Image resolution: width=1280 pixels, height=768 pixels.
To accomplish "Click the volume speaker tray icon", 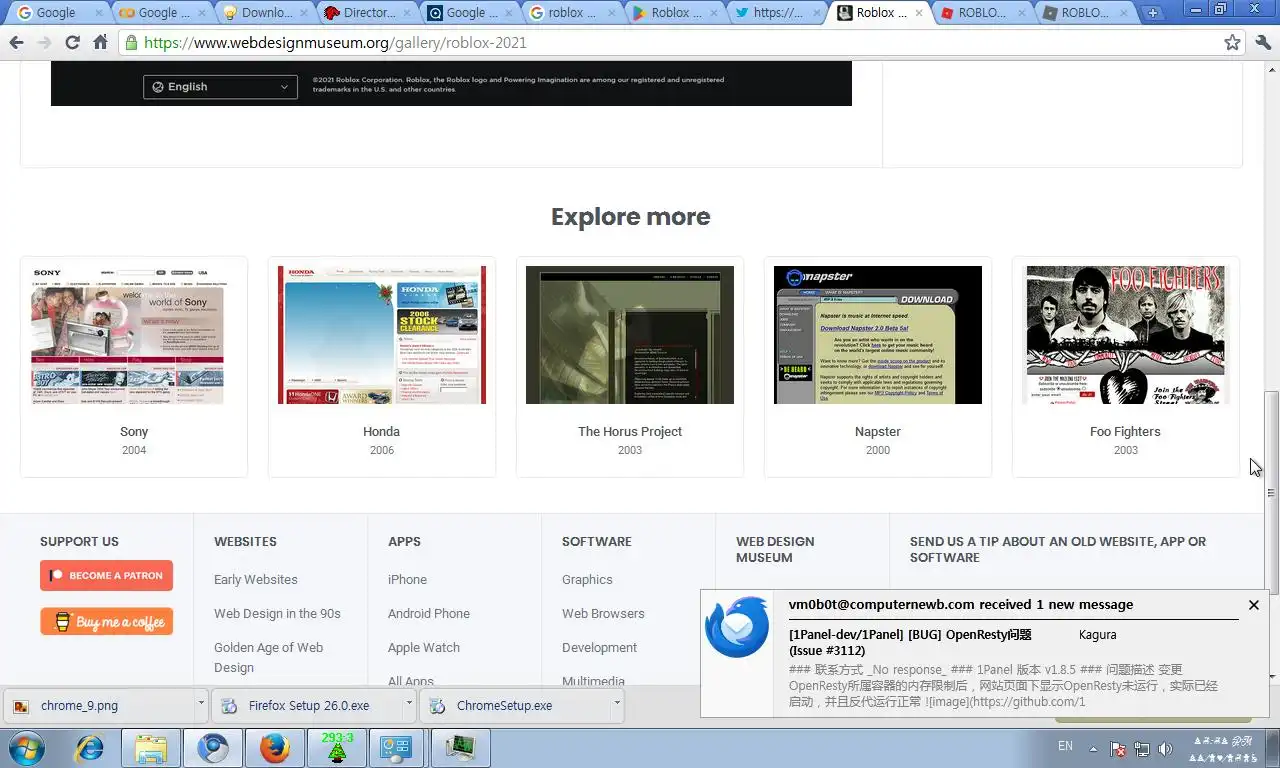I will click(1165, 749).
